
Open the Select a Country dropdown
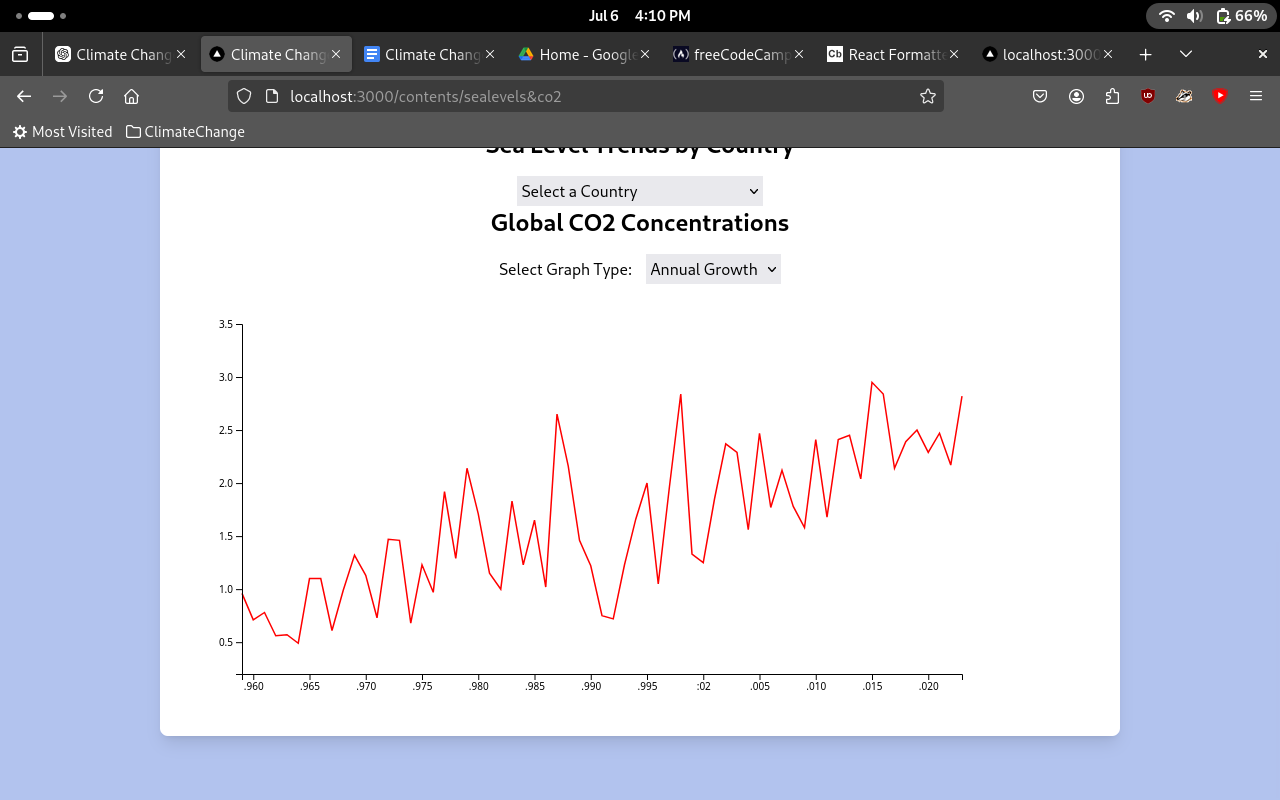[x=639, y=191]
